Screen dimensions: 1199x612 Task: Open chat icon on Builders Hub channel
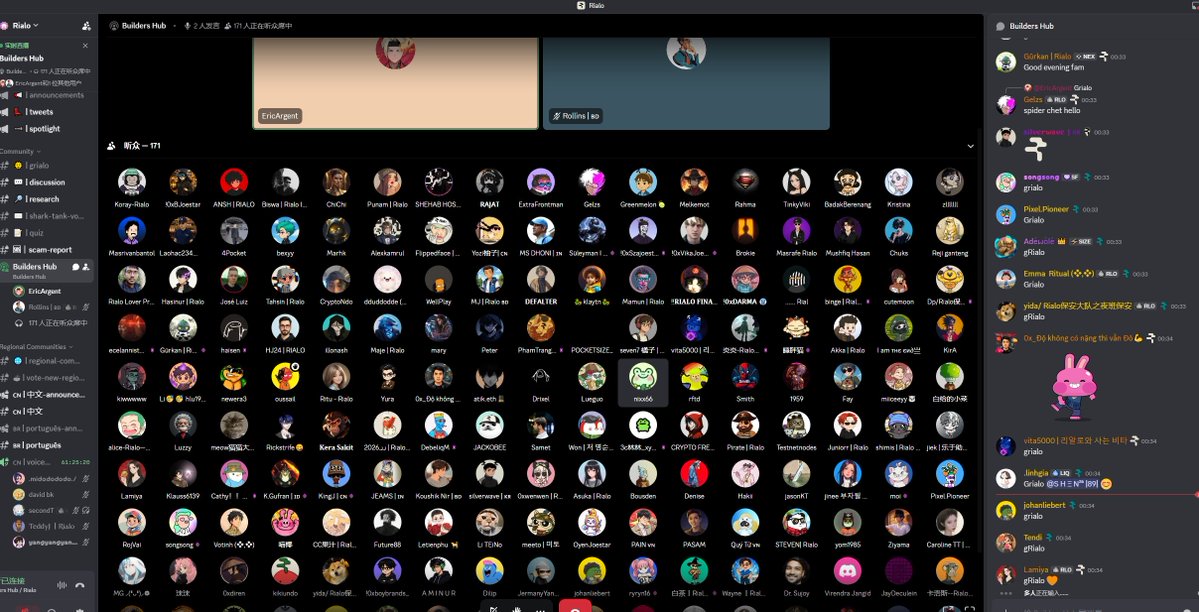click(76, 267)
